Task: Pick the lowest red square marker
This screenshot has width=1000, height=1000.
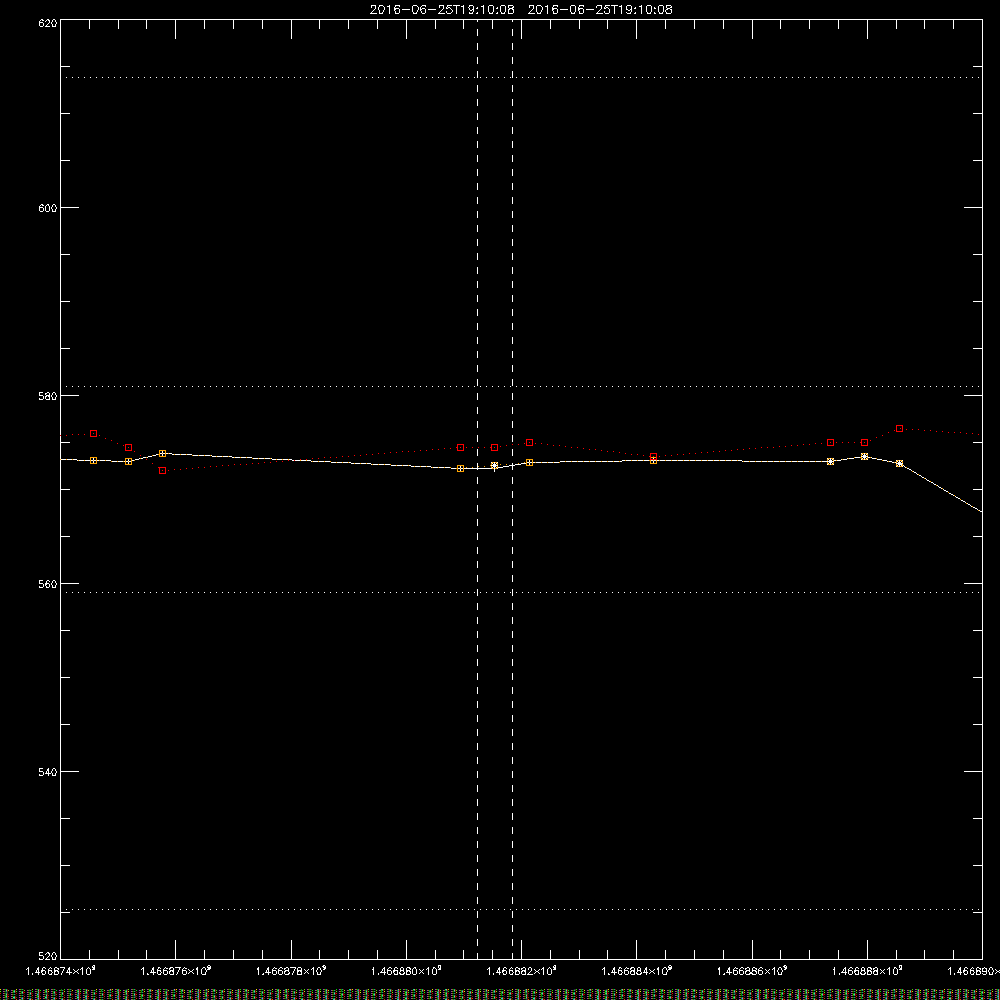Action: 163,471
